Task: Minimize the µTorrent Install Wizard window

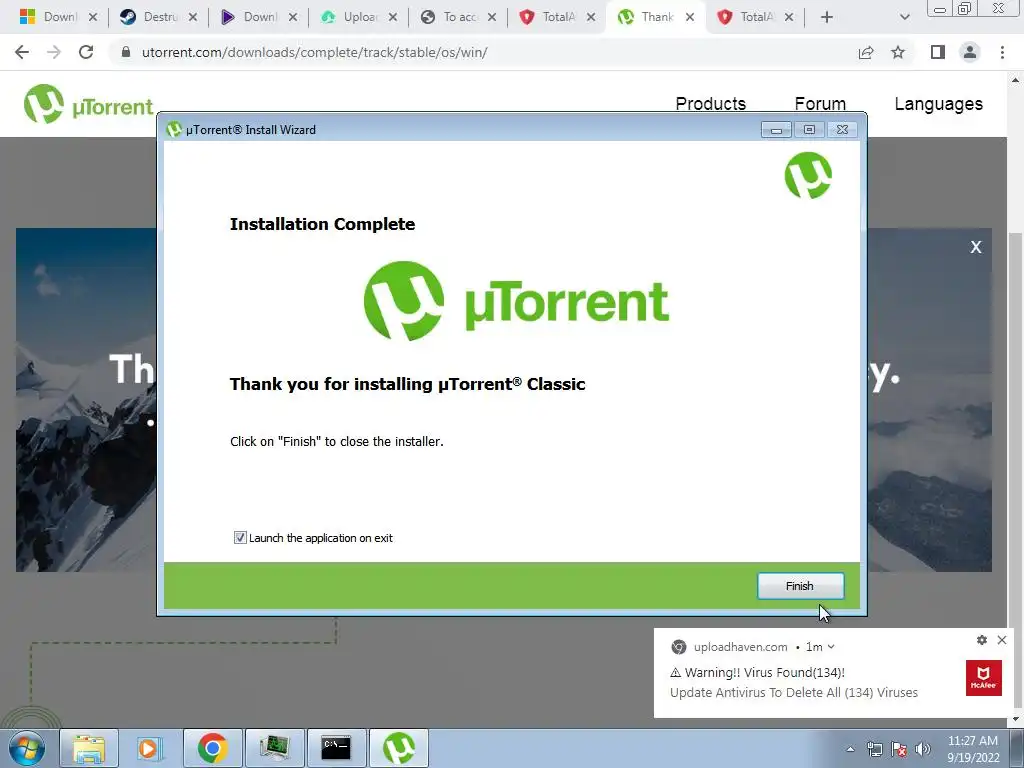Action: [776, 129]
